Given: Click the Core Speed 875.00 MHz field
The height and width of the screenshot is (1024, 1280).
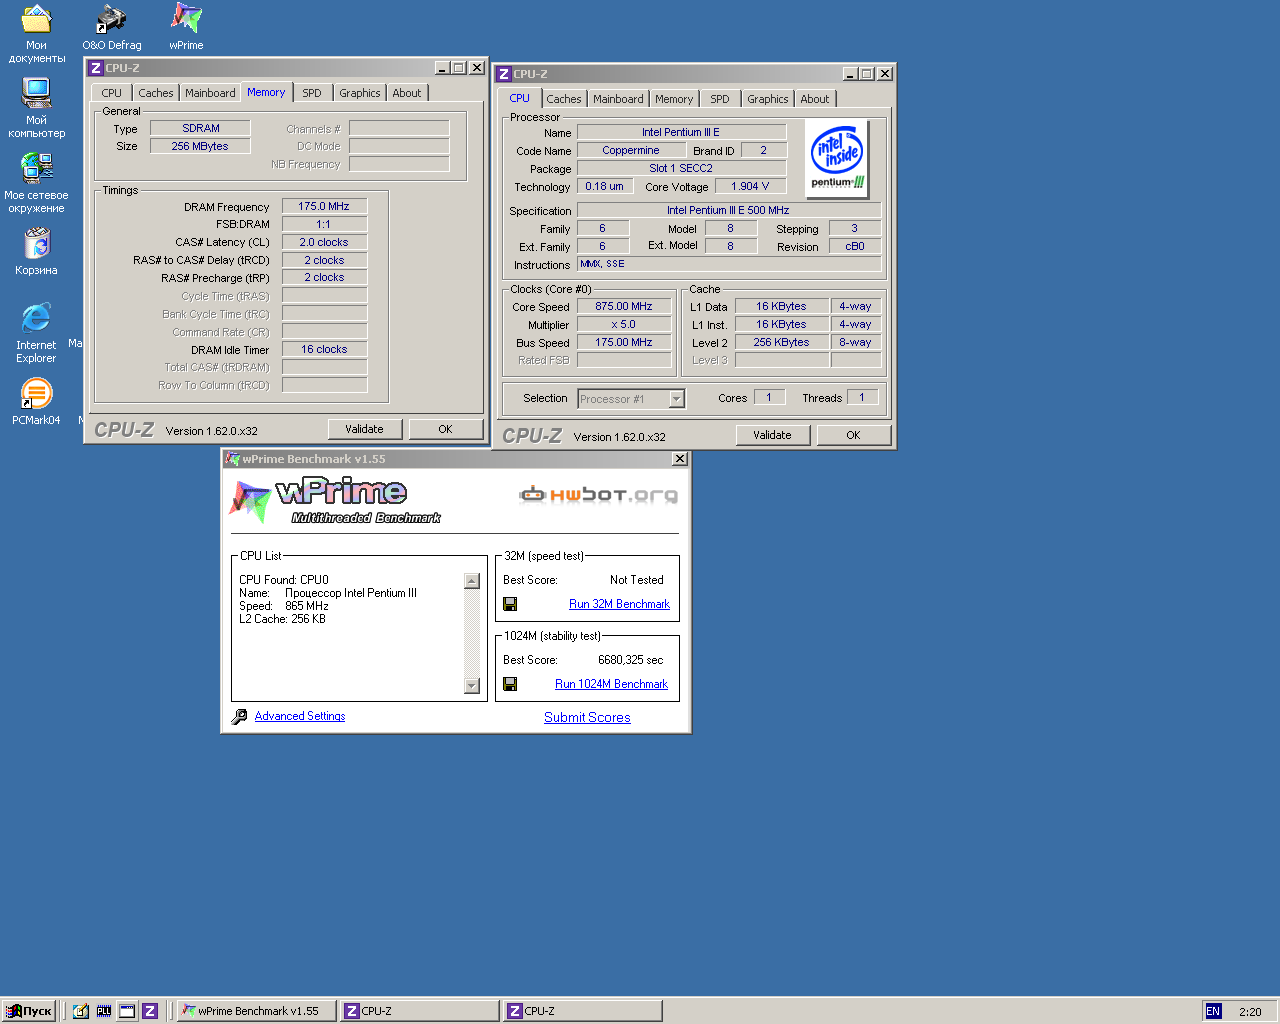Looking at the screenshot, I should [x=624, y=306].
